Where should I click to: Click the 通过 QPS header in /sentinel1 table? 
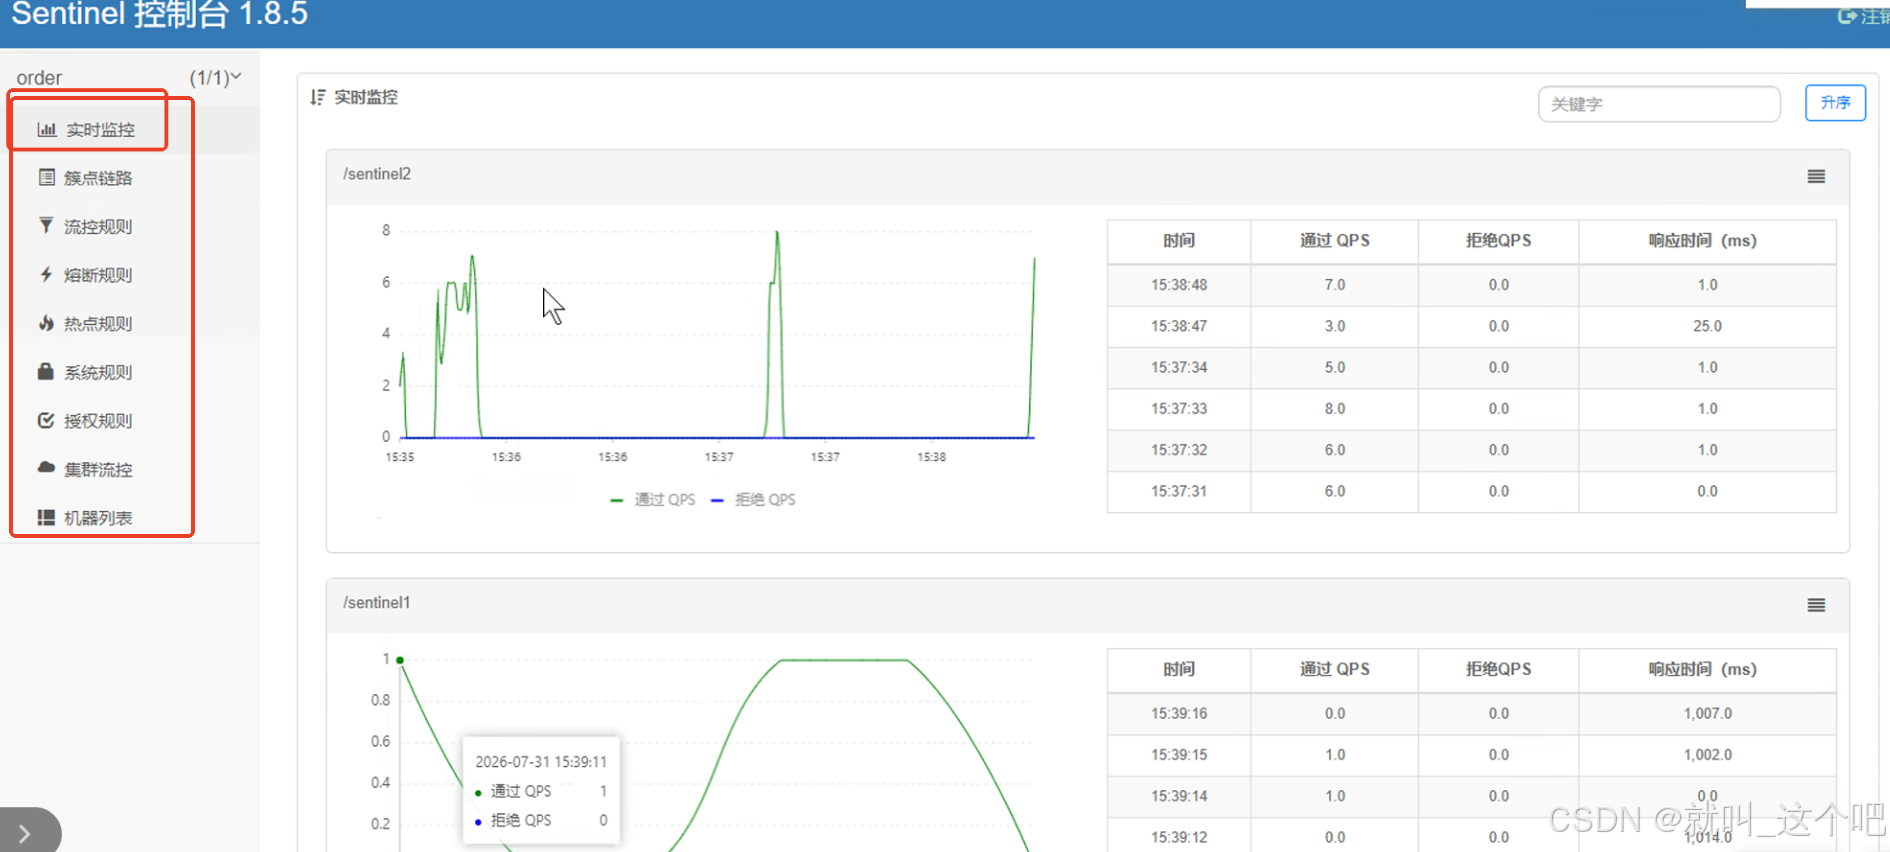coord(1334,669)
